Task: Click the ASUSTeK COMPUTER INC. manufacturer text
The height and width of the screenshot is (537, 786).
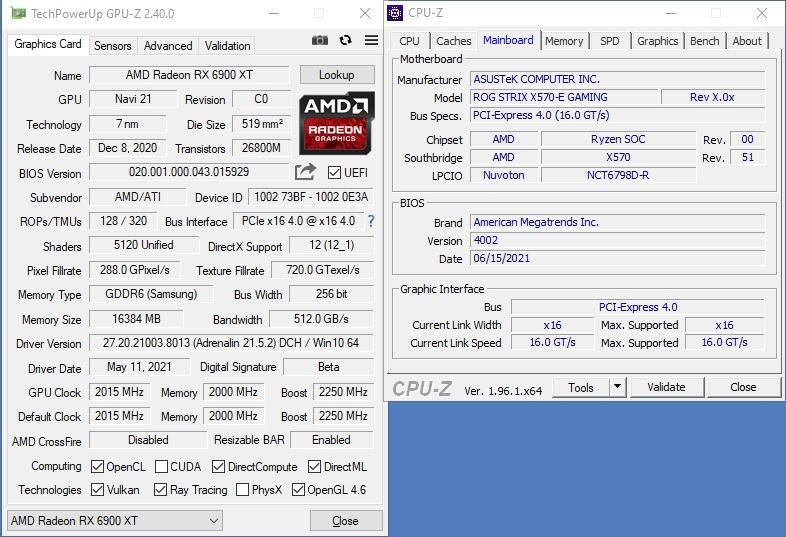Action: pyautogui.click(x=536, y=79)
